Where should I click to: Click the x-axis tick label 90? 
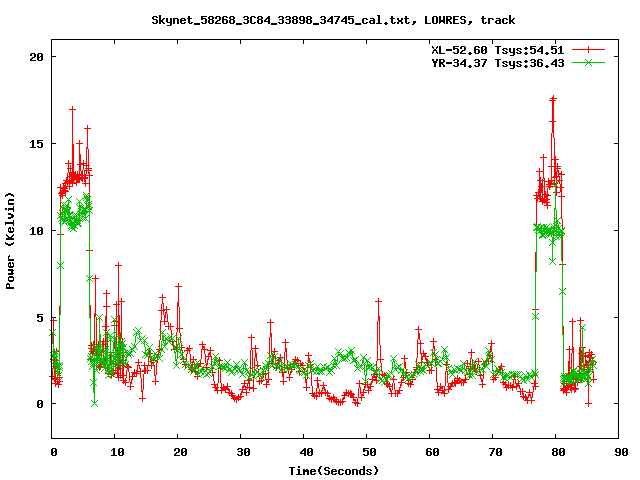(621, 452)
